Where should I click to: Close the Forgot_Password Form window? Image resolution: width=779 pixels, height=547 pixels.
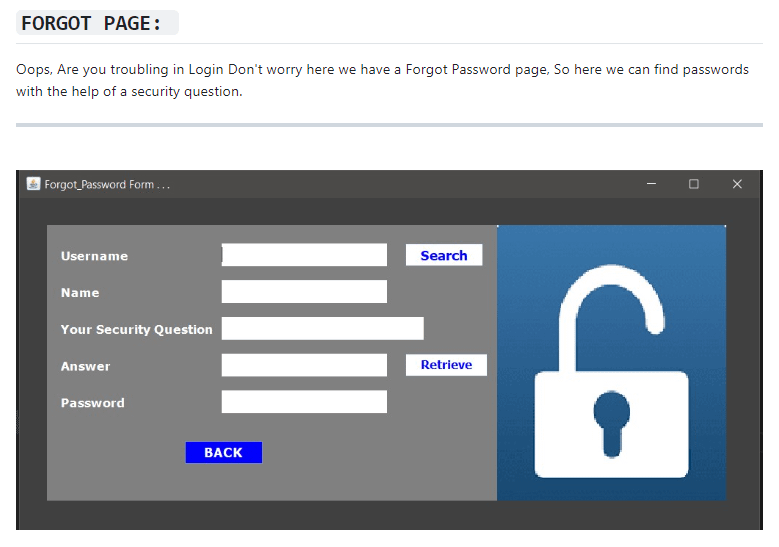[737, 184]
